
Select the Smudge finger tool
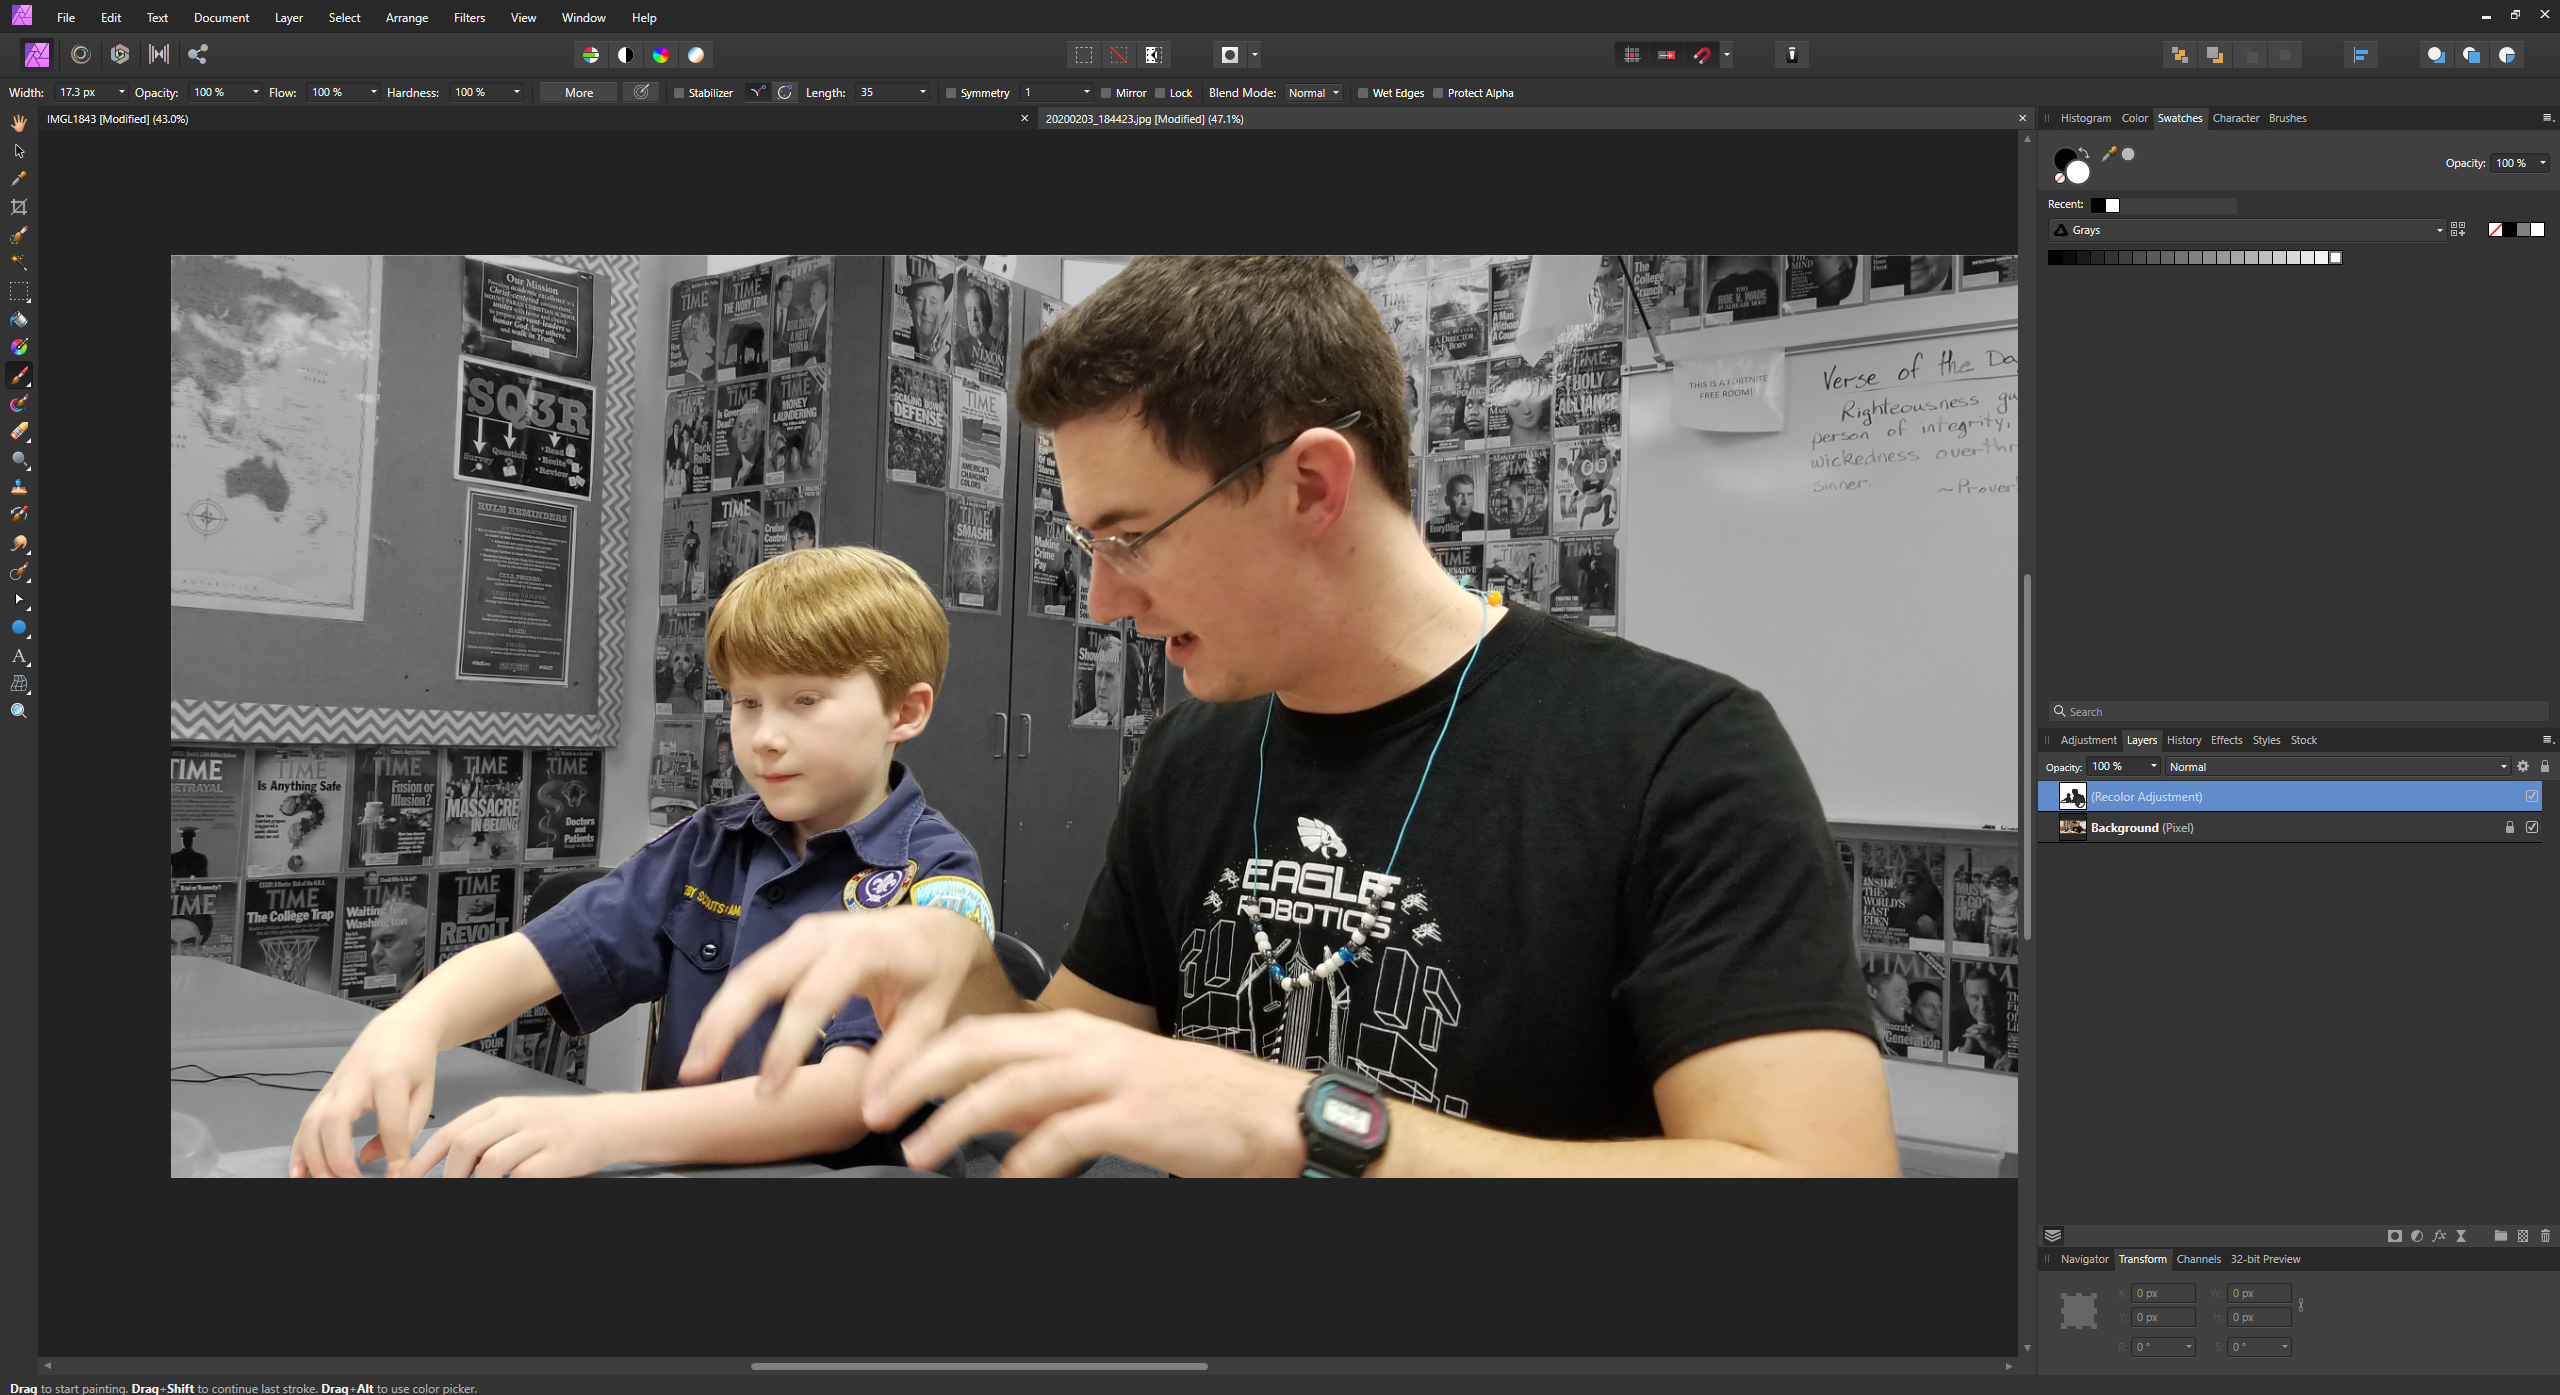(x=19, y=544)
